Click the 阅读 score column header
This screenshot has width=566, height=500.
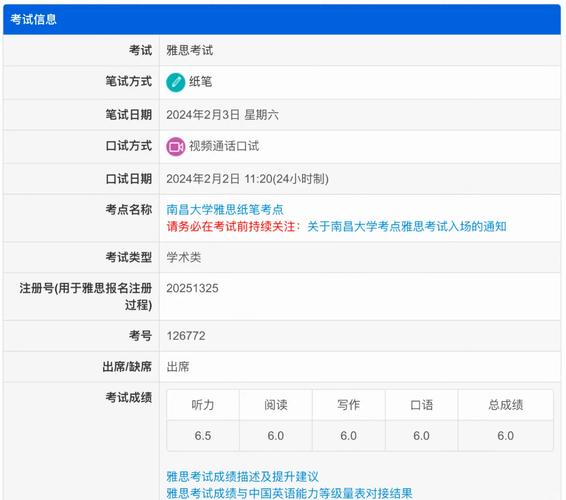(276, 405)
